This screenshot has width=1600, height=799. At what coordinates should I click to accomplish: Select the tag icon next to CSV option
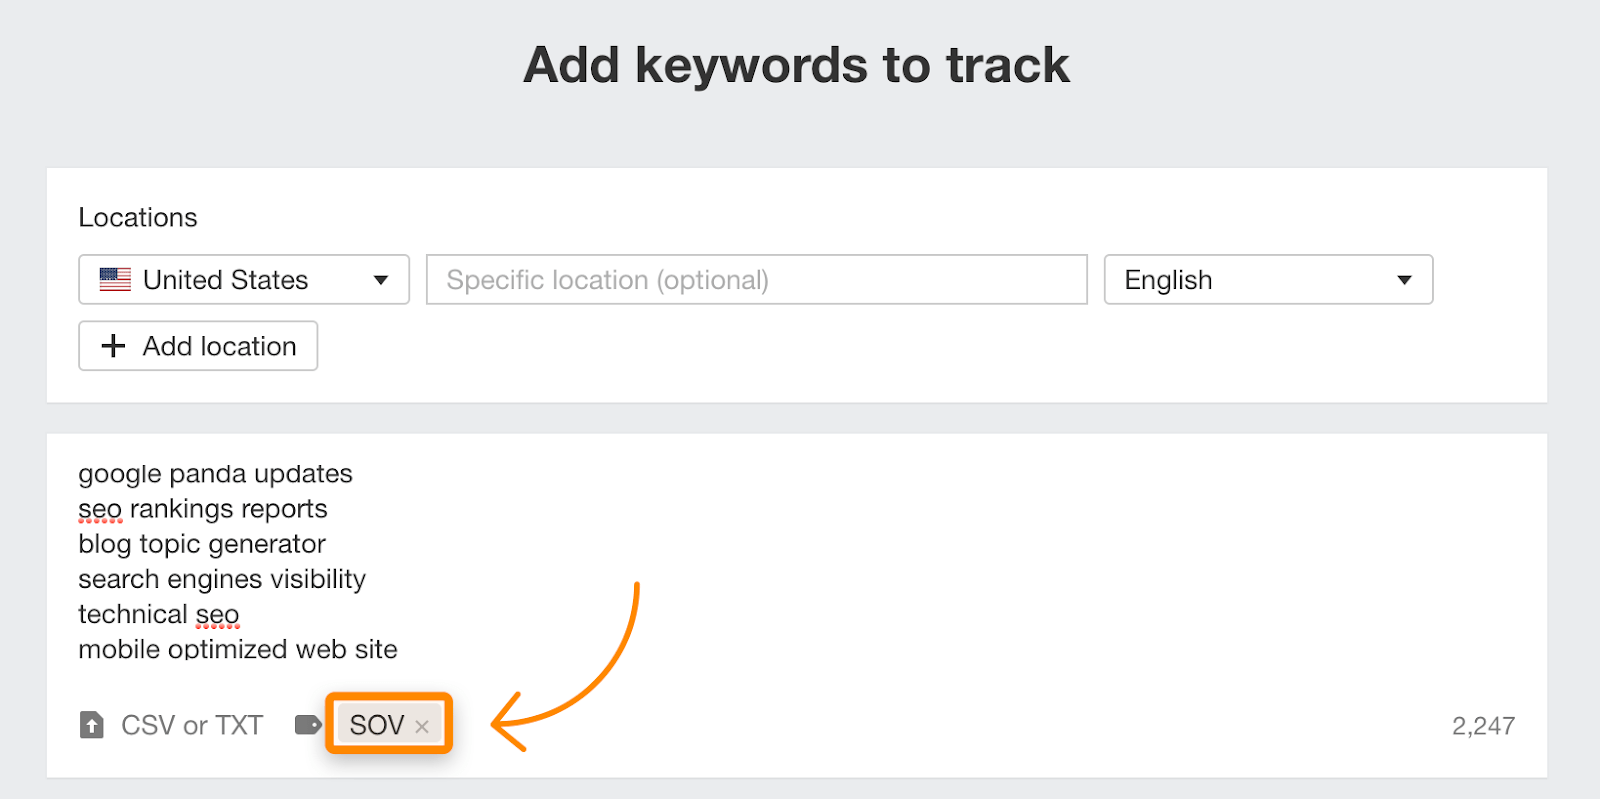tap(306, 724)
